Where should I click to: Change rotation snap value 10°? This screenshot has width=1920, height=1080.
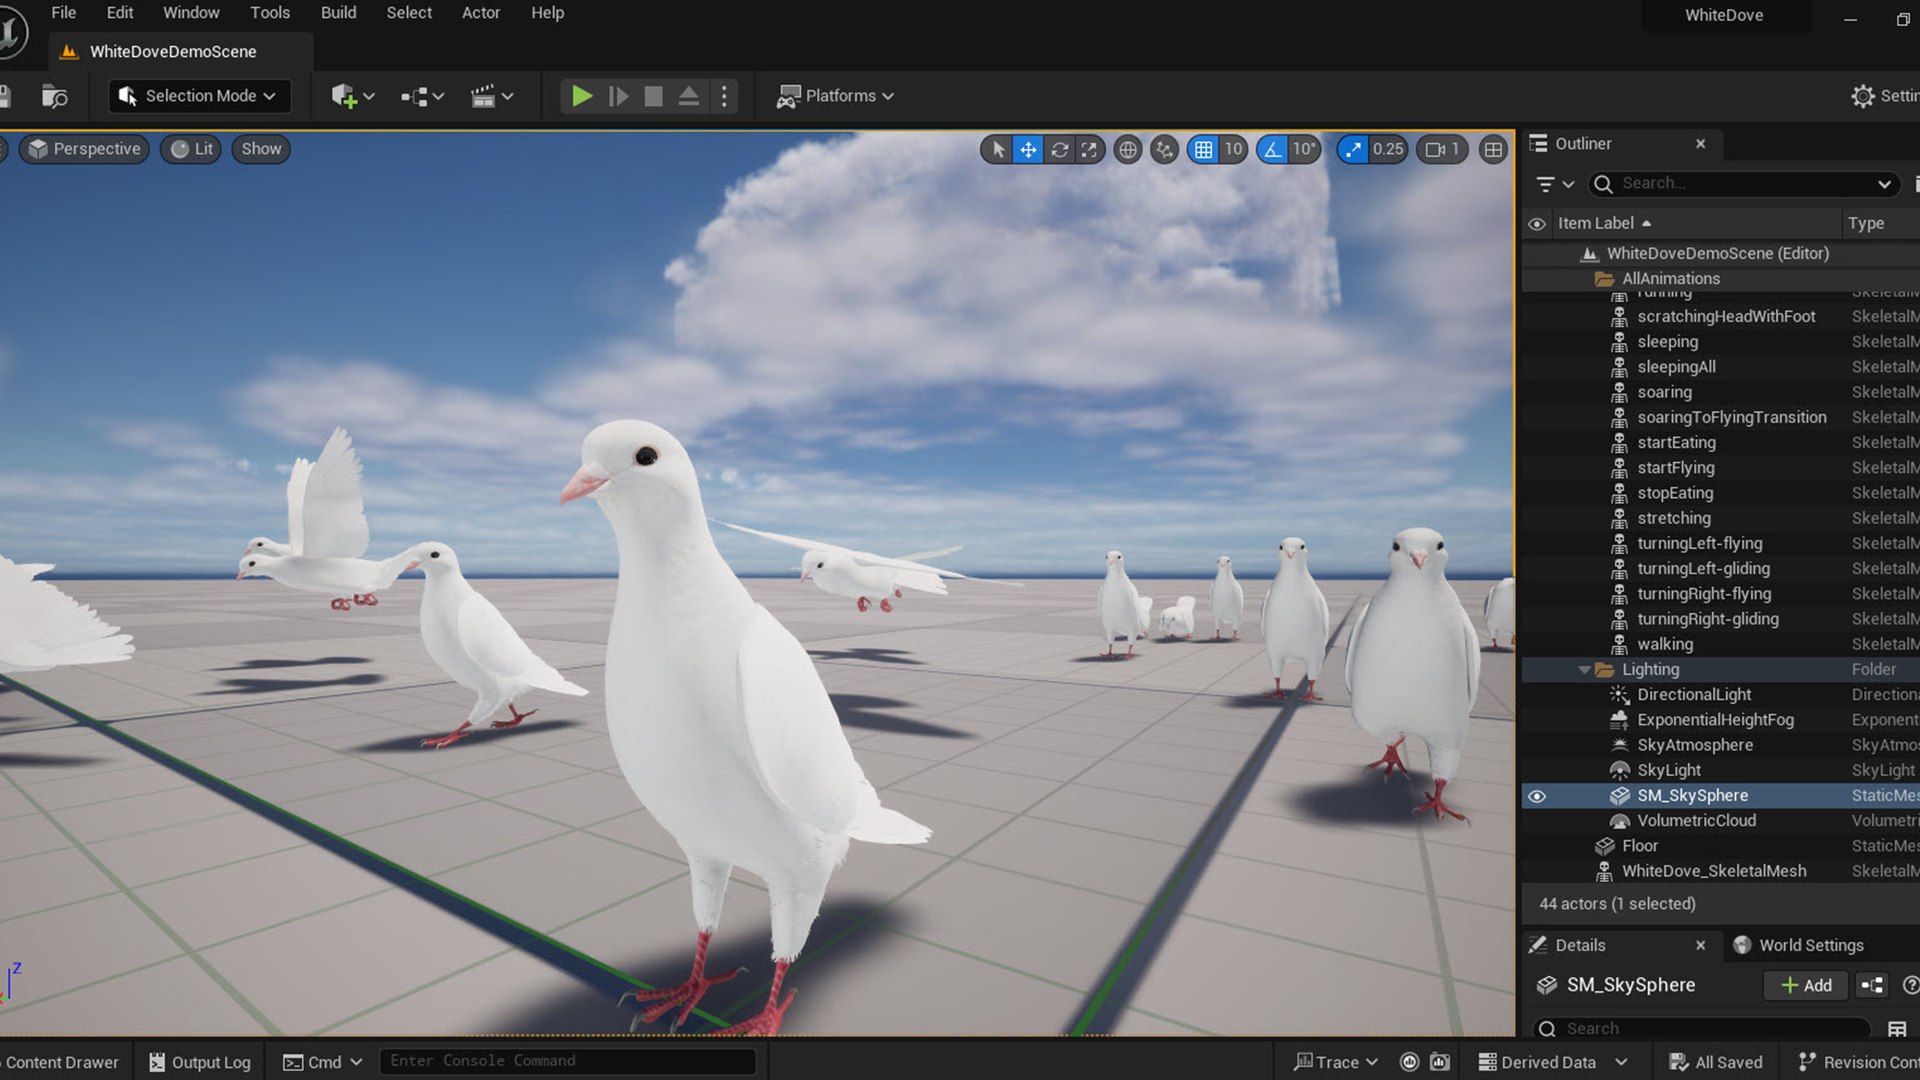point(1305,149)
